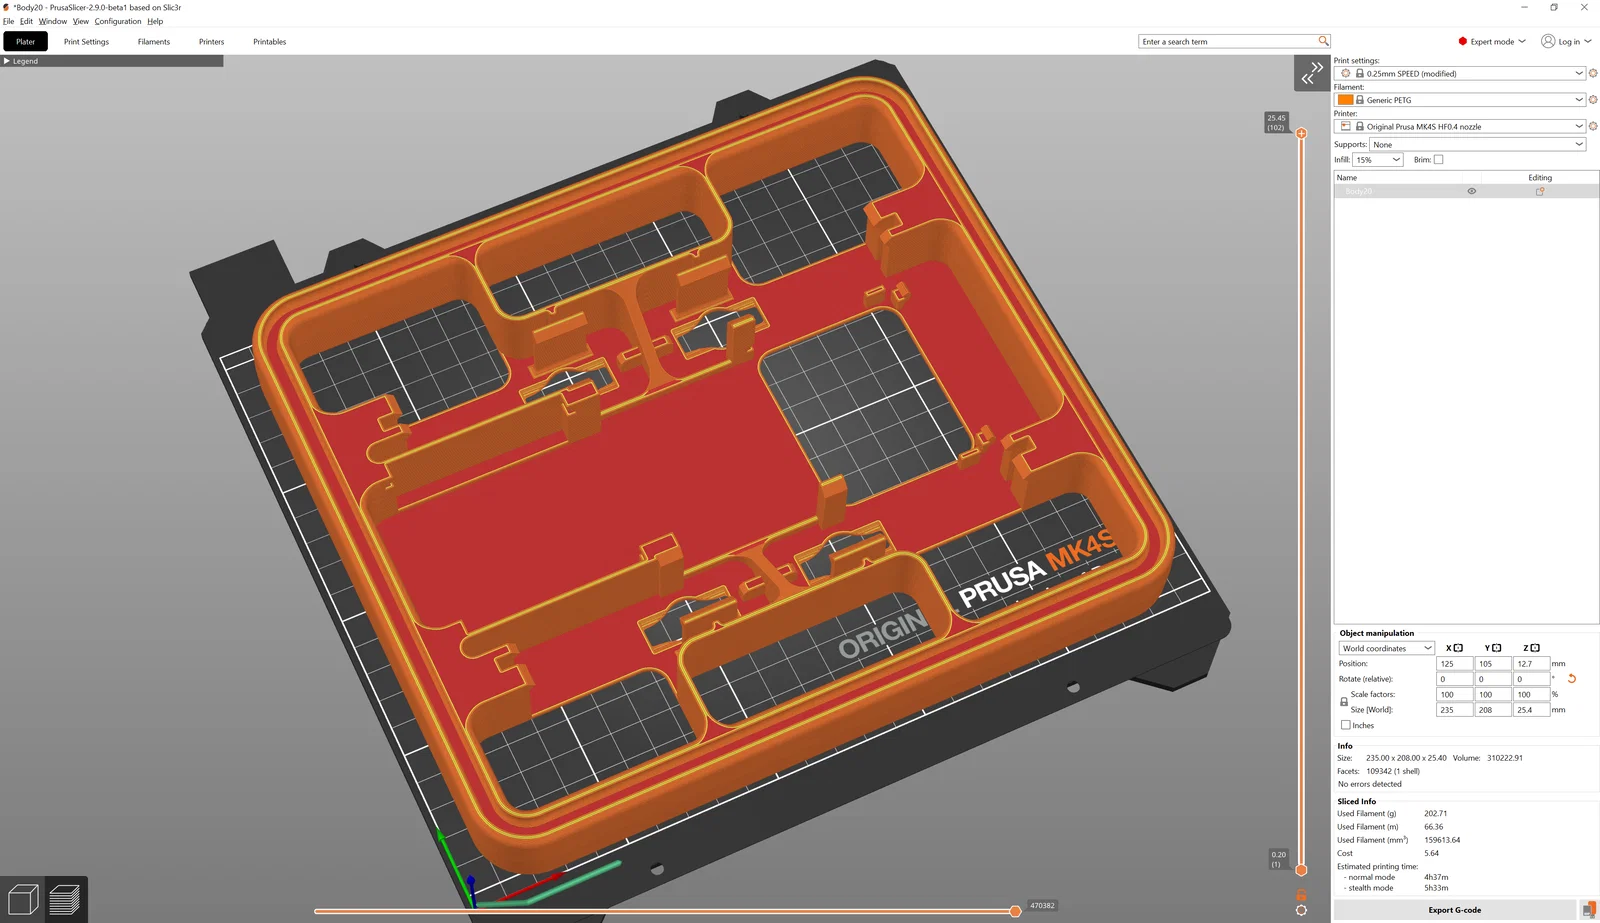
Task: Click the Export G-code button
Action: point(1455,910)
